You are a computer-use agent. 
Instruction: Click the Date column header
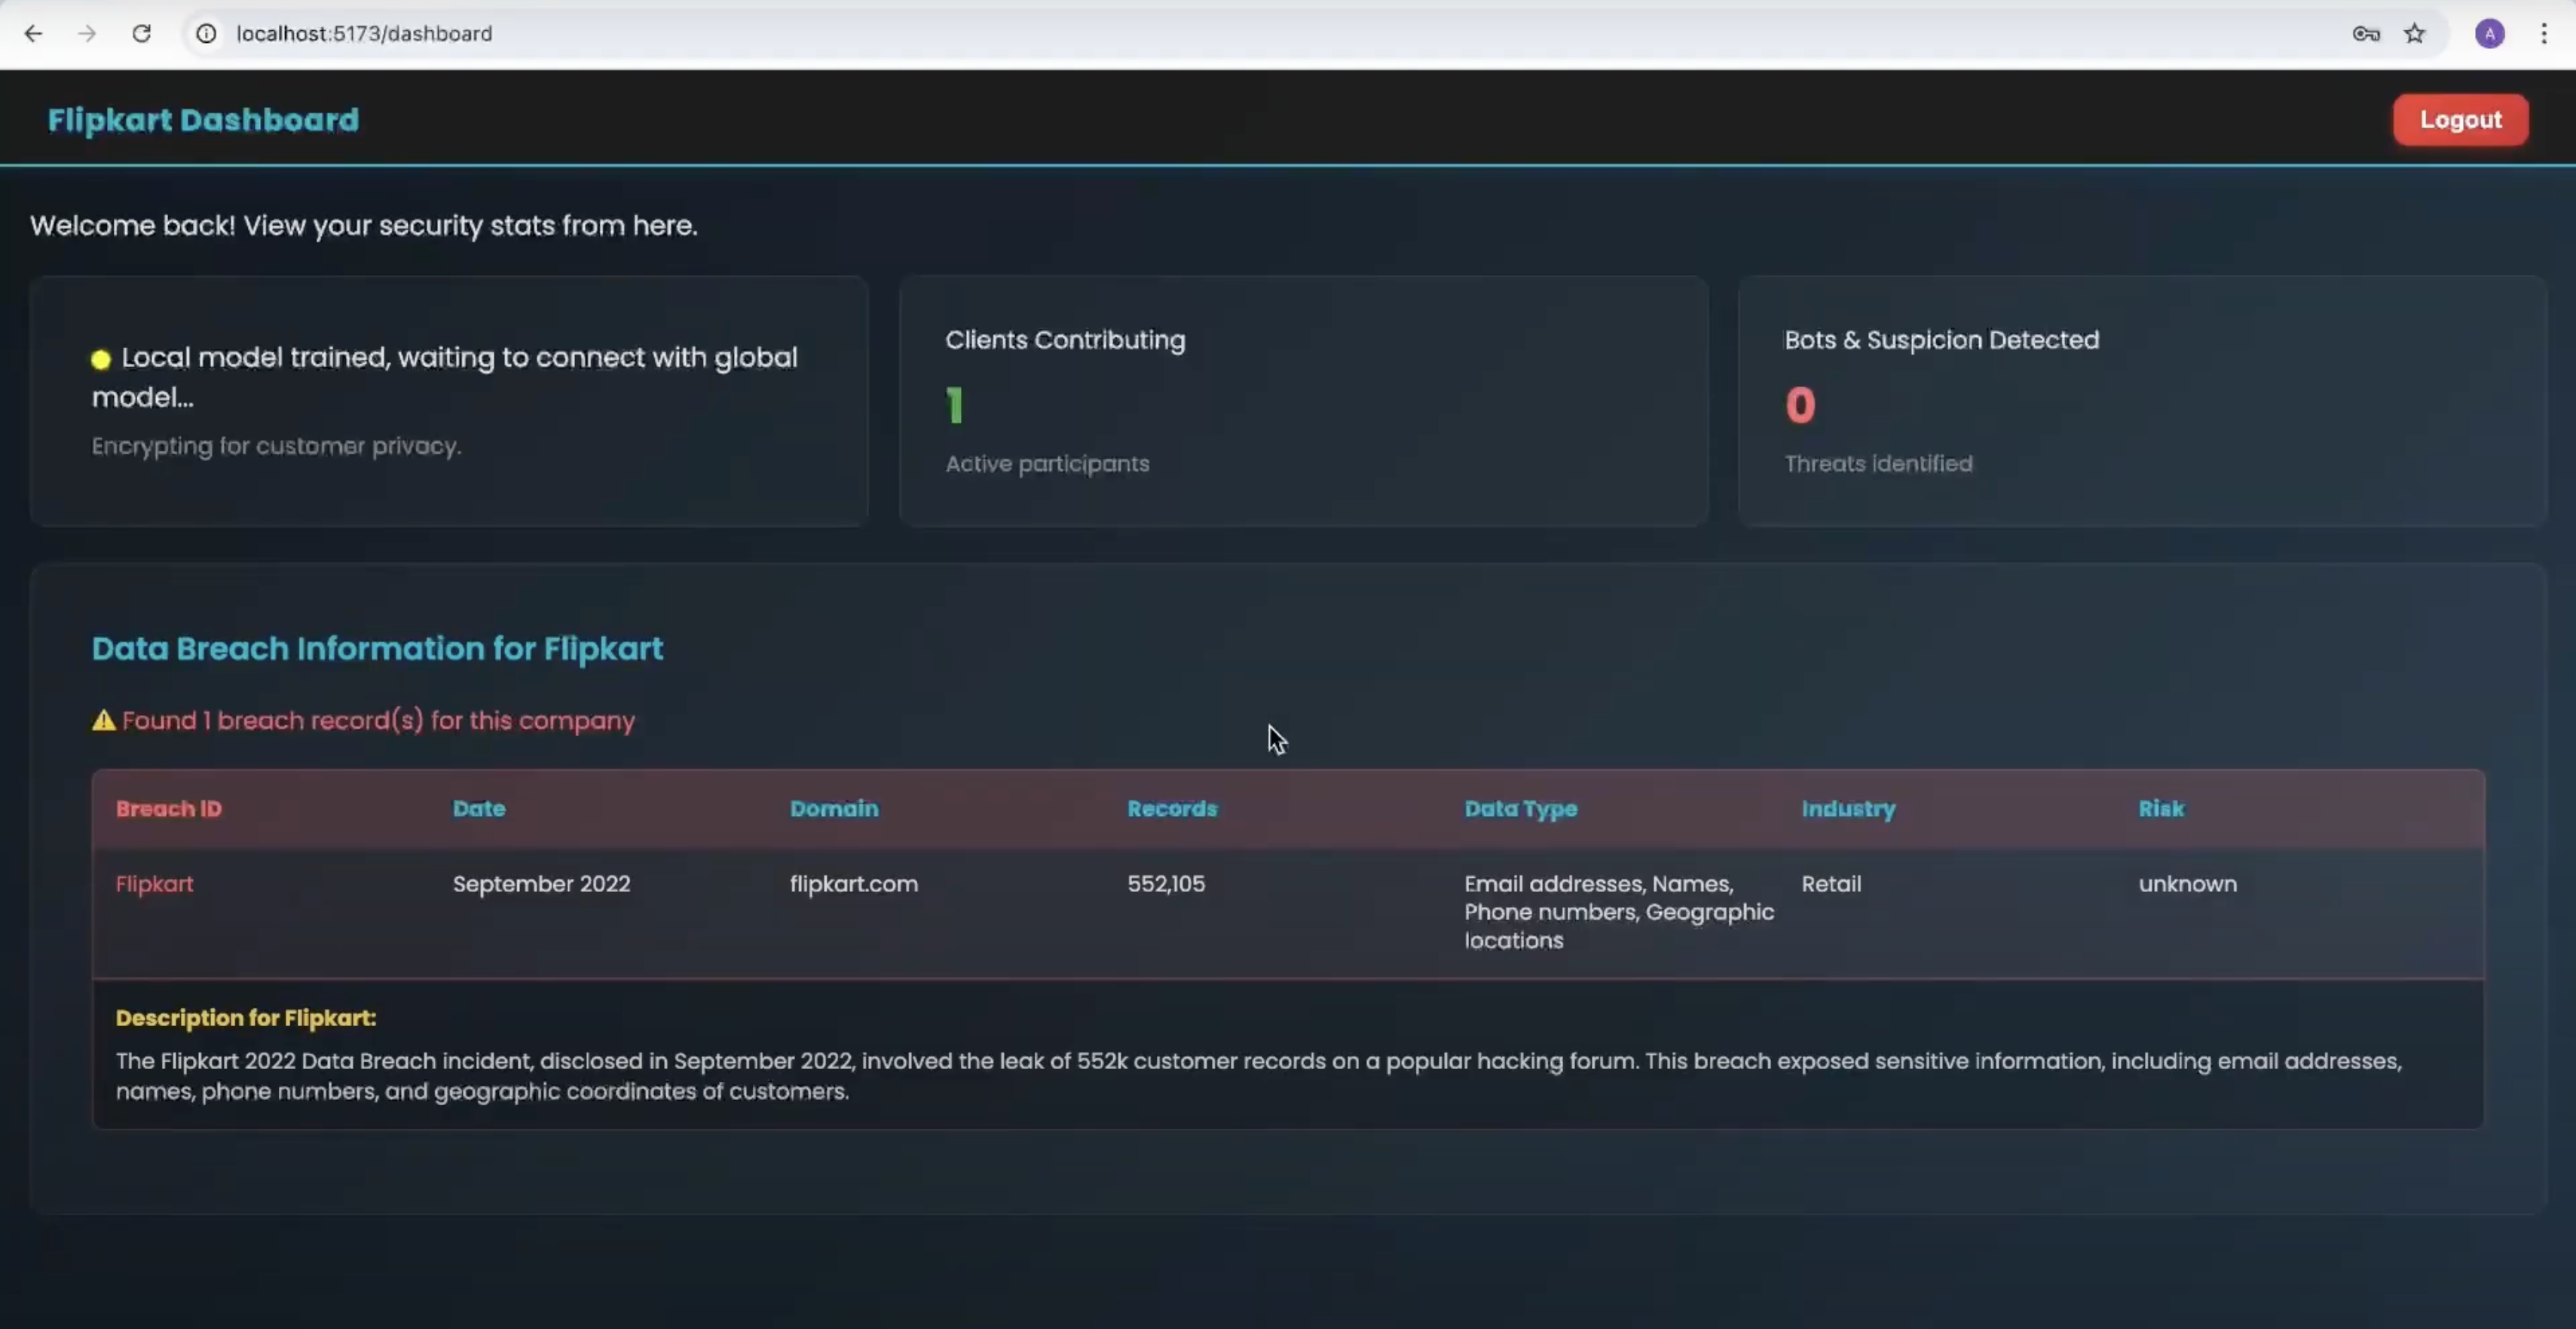pos(479,809)
